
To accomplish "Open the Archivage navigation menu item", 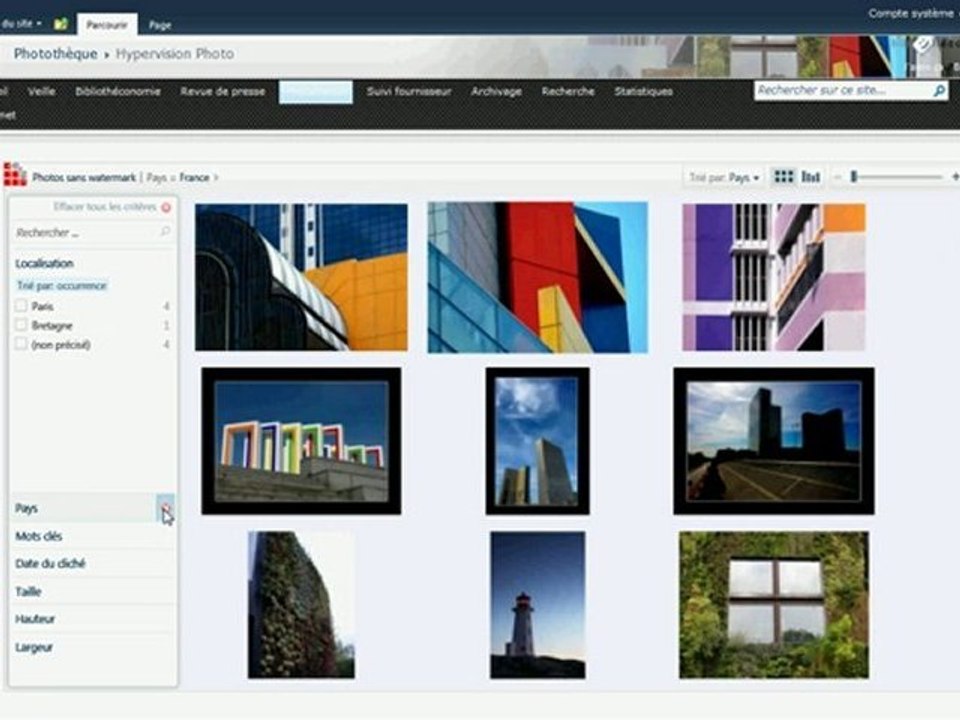I will tap(496, 91).
